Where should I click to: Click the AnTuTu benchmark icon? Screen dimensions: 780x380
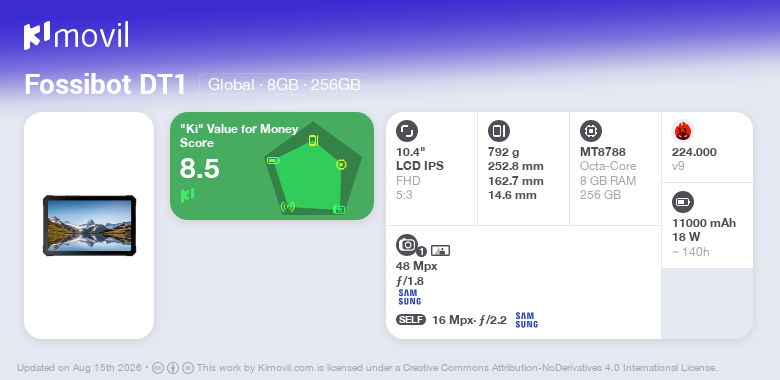coord(683,131)
